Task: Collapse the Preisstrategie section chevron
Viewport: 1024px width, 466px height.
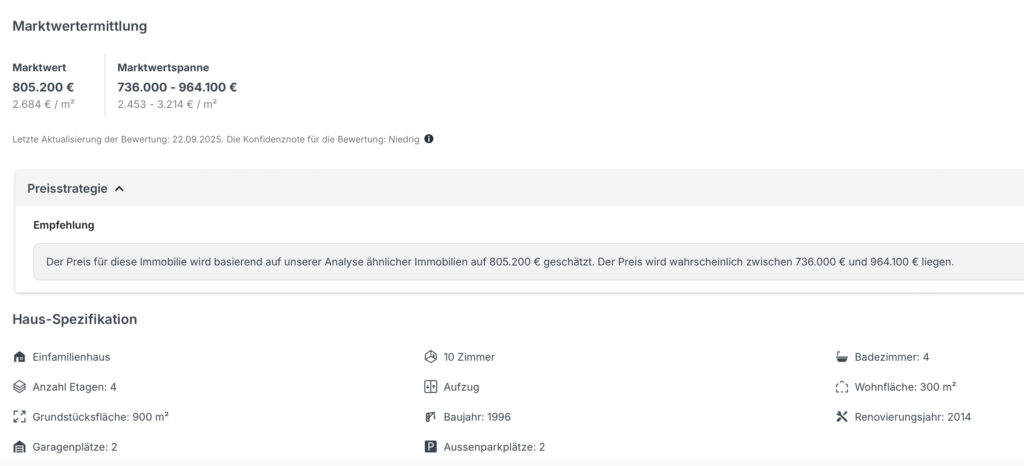Action: pos(119,188)
